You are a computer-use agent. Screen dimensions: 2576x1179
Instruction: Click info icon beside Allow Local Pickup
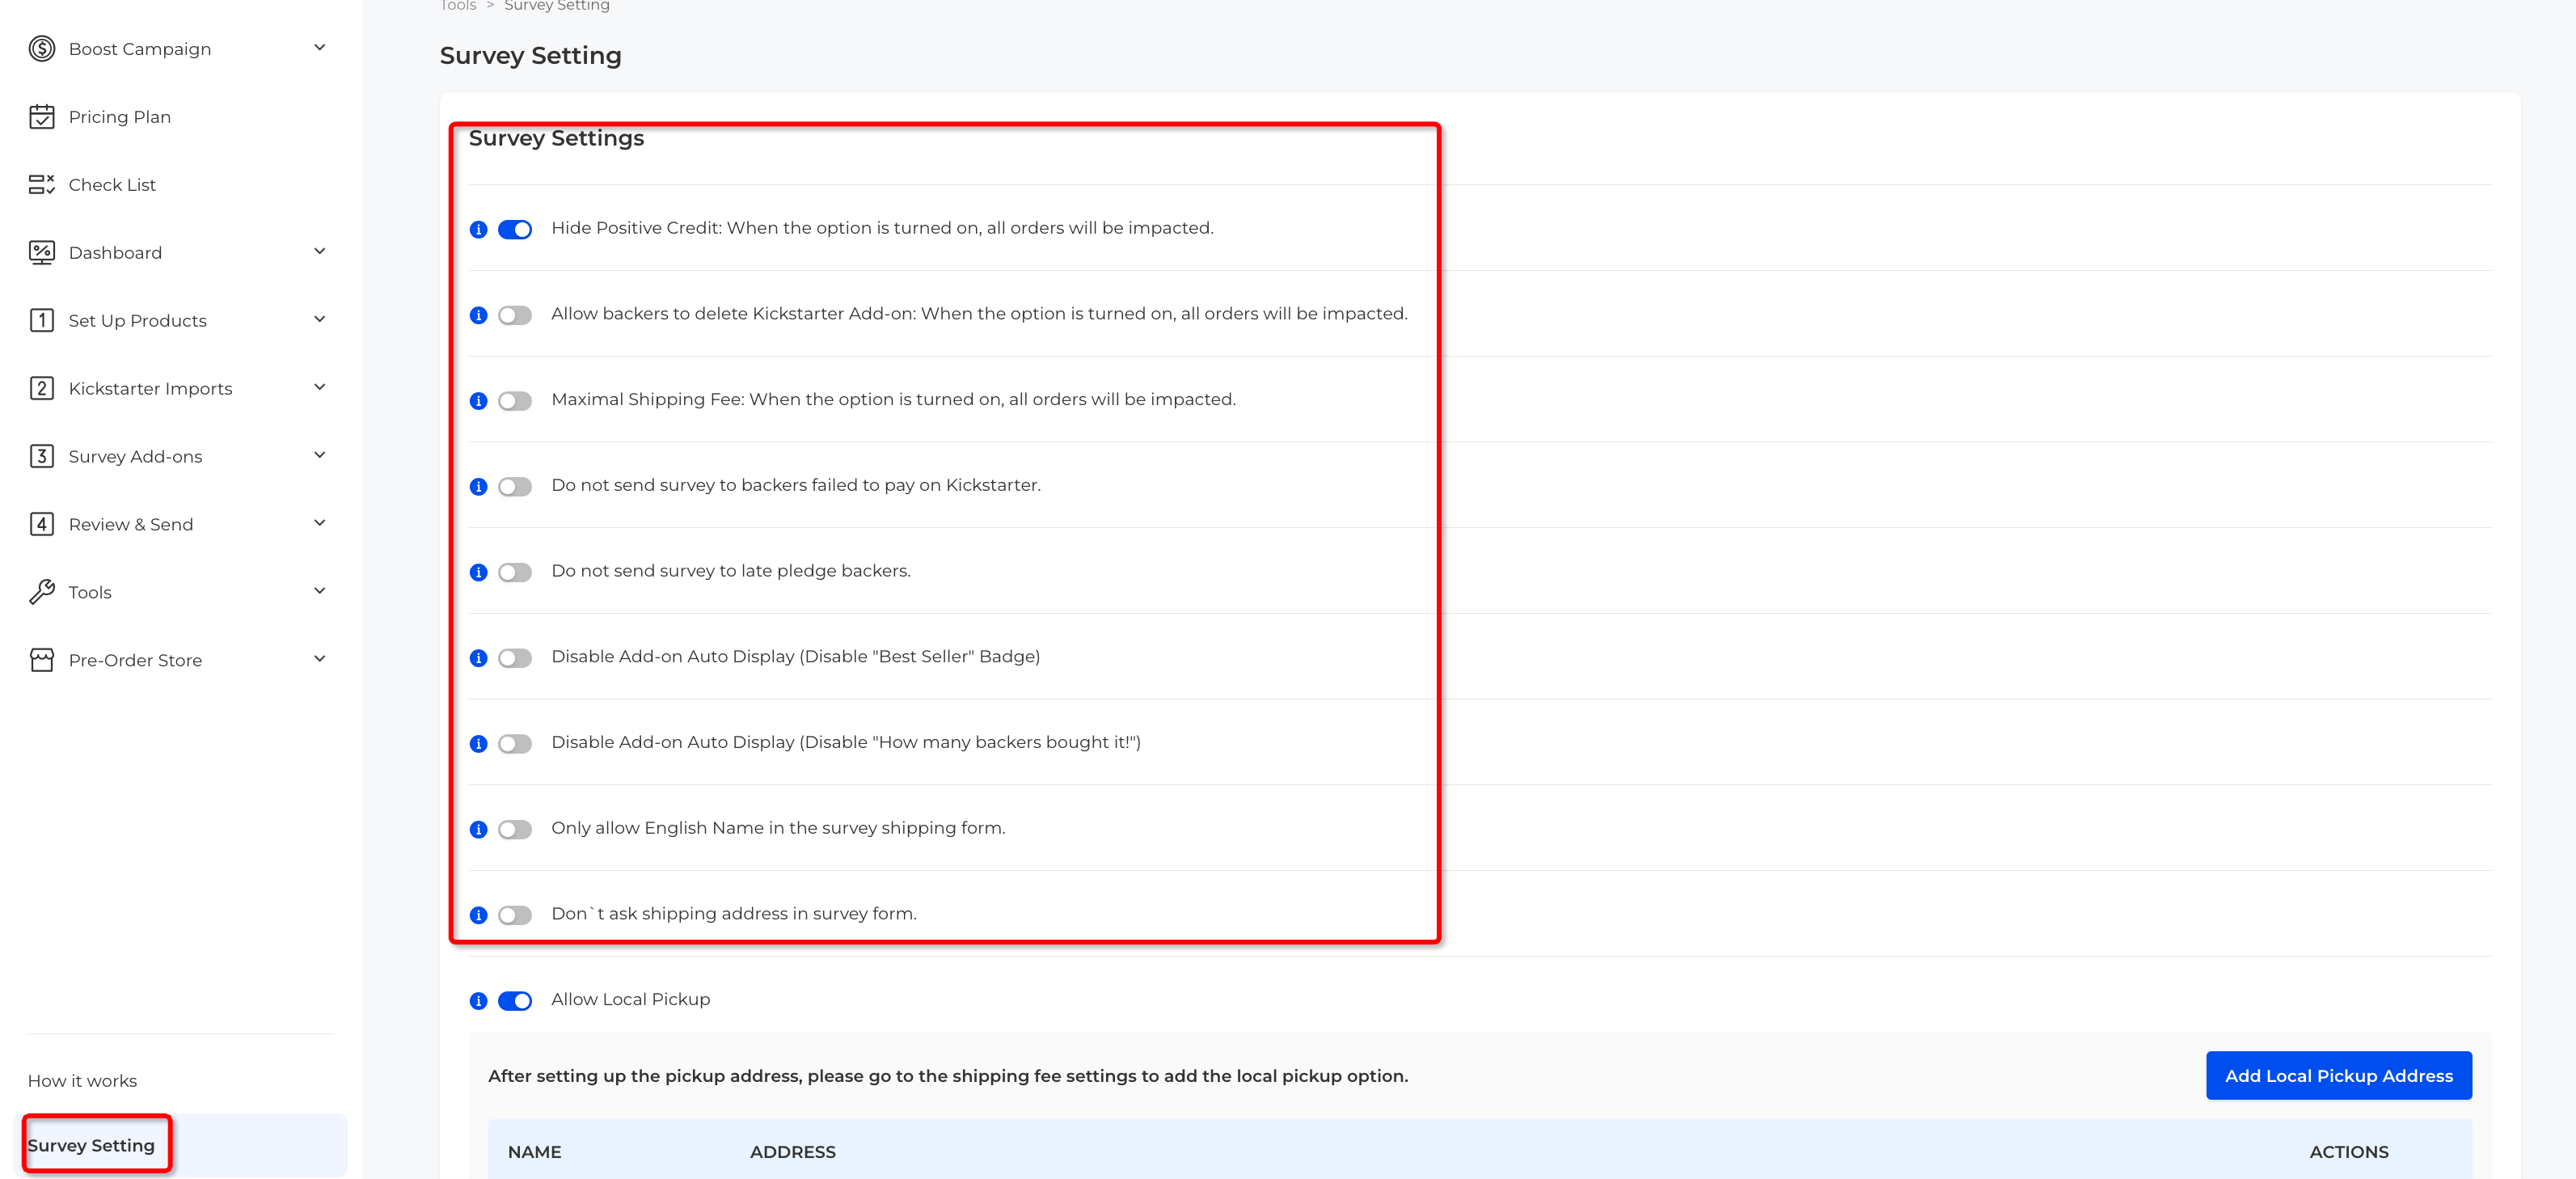point(479,1001)
